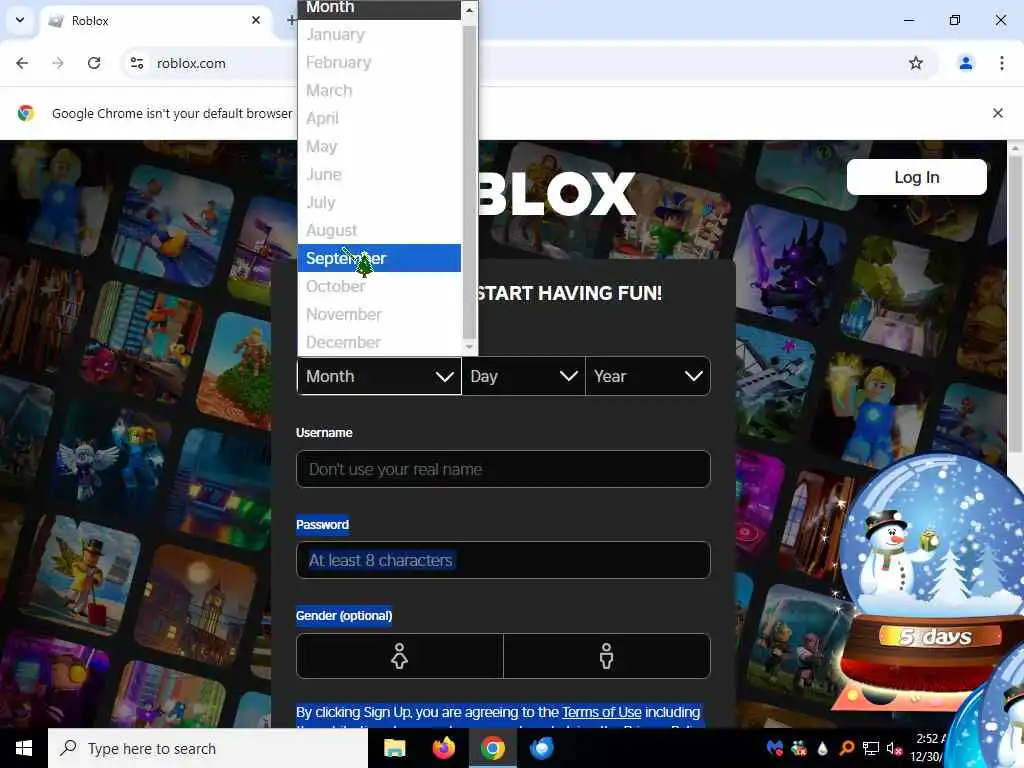
Task: Click the magnifier key tray icon
Action: coord(846,748)
